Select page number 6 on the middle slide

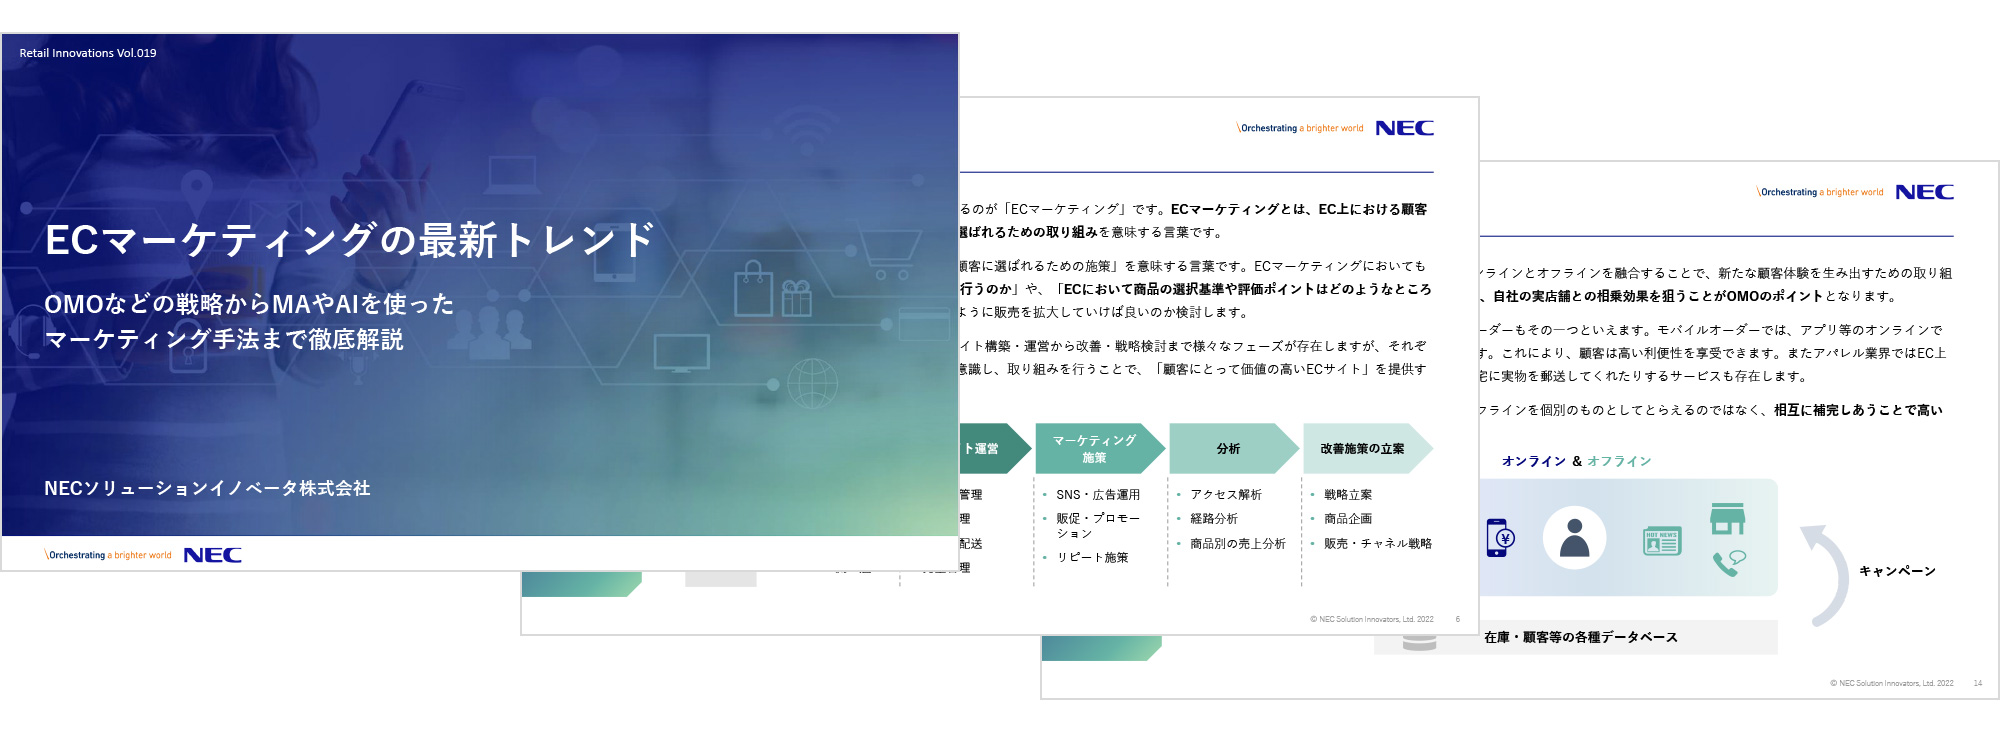1458,619
